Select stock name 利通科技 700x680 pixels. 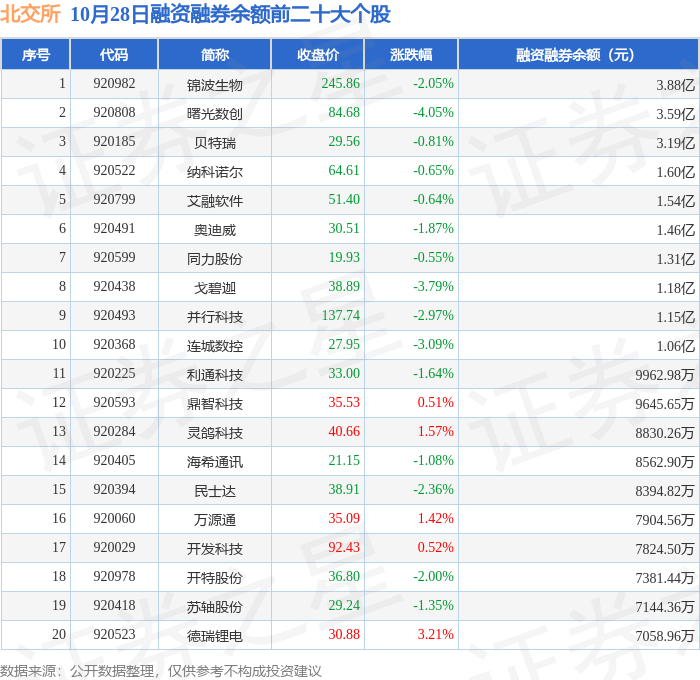(x=215, y=375)
